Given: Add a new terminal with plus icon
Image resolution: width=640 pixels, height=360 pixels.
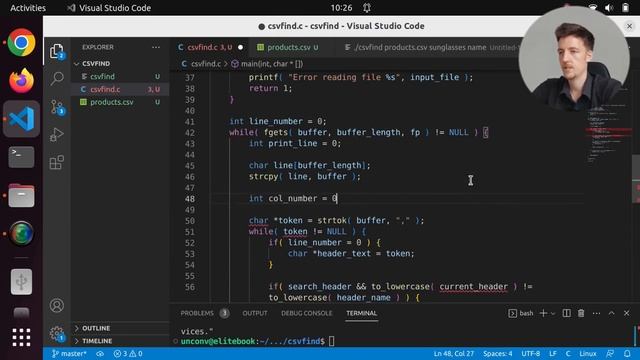Looking at the screenshot, I should 543,313.
